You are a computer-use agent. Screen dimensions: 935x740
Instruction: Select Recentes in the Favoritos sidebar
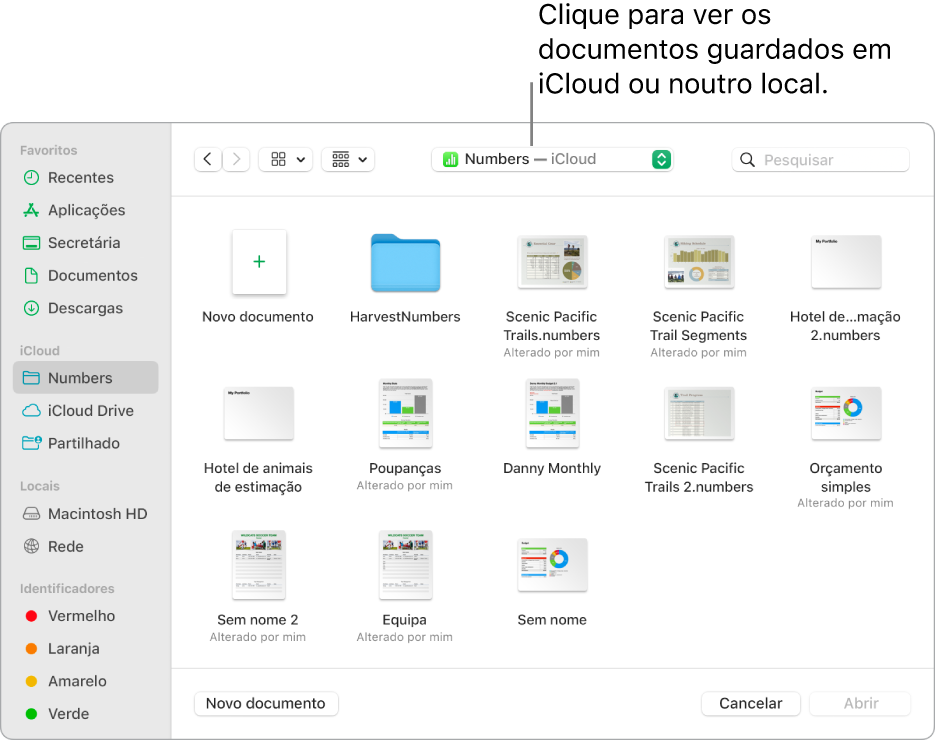coord(73,177)
